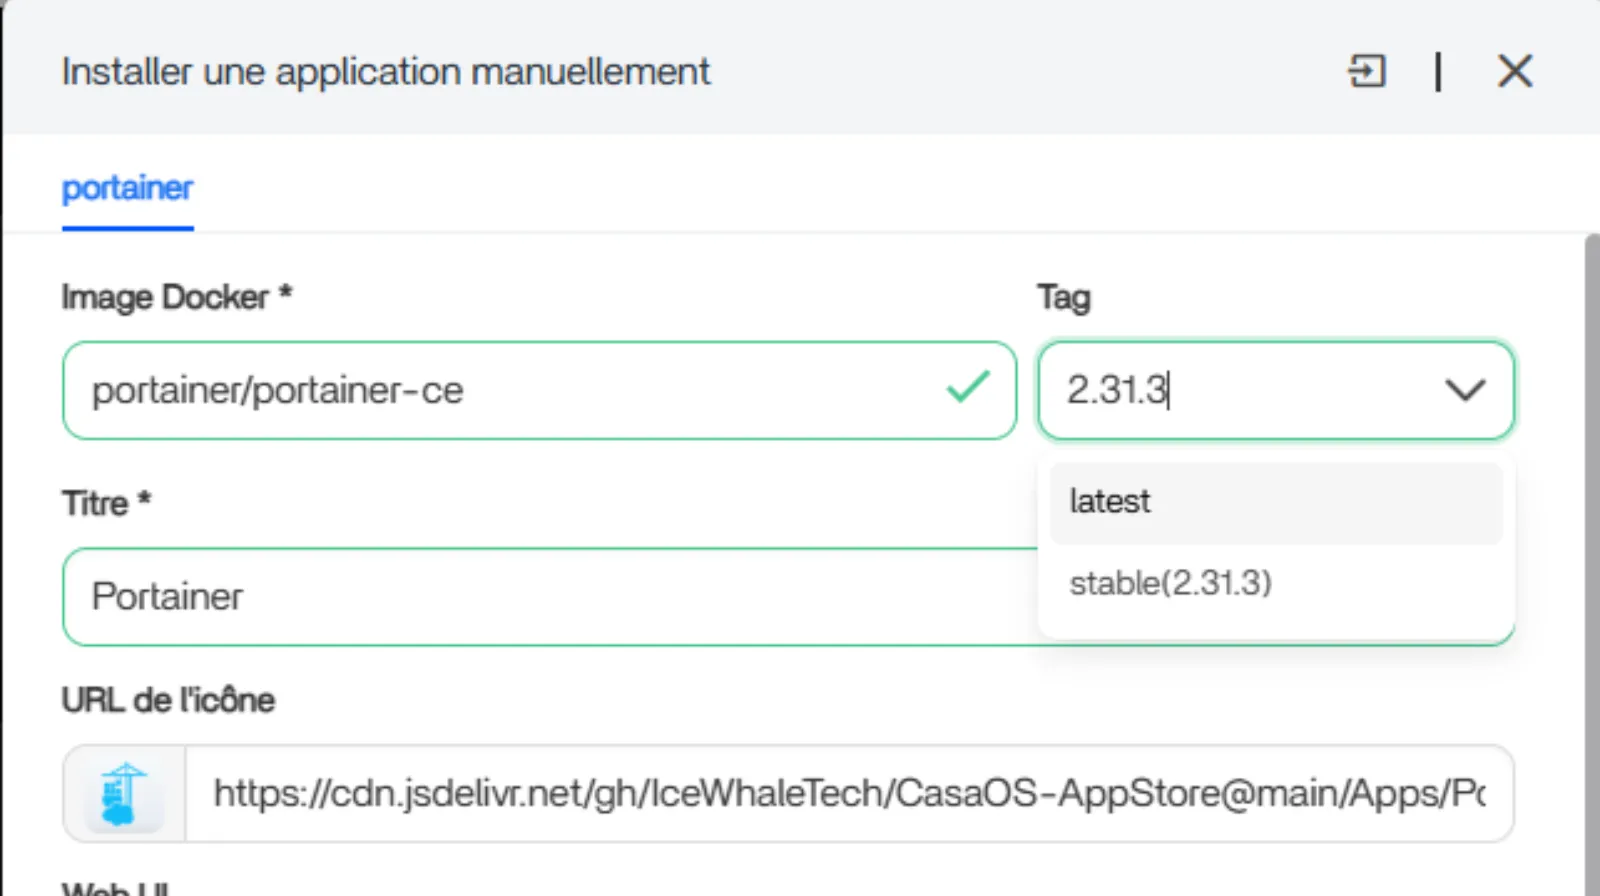This screenshot has width=1600, height=896.
Task: Switch to the portainer tab
Action: pos(127,188)
